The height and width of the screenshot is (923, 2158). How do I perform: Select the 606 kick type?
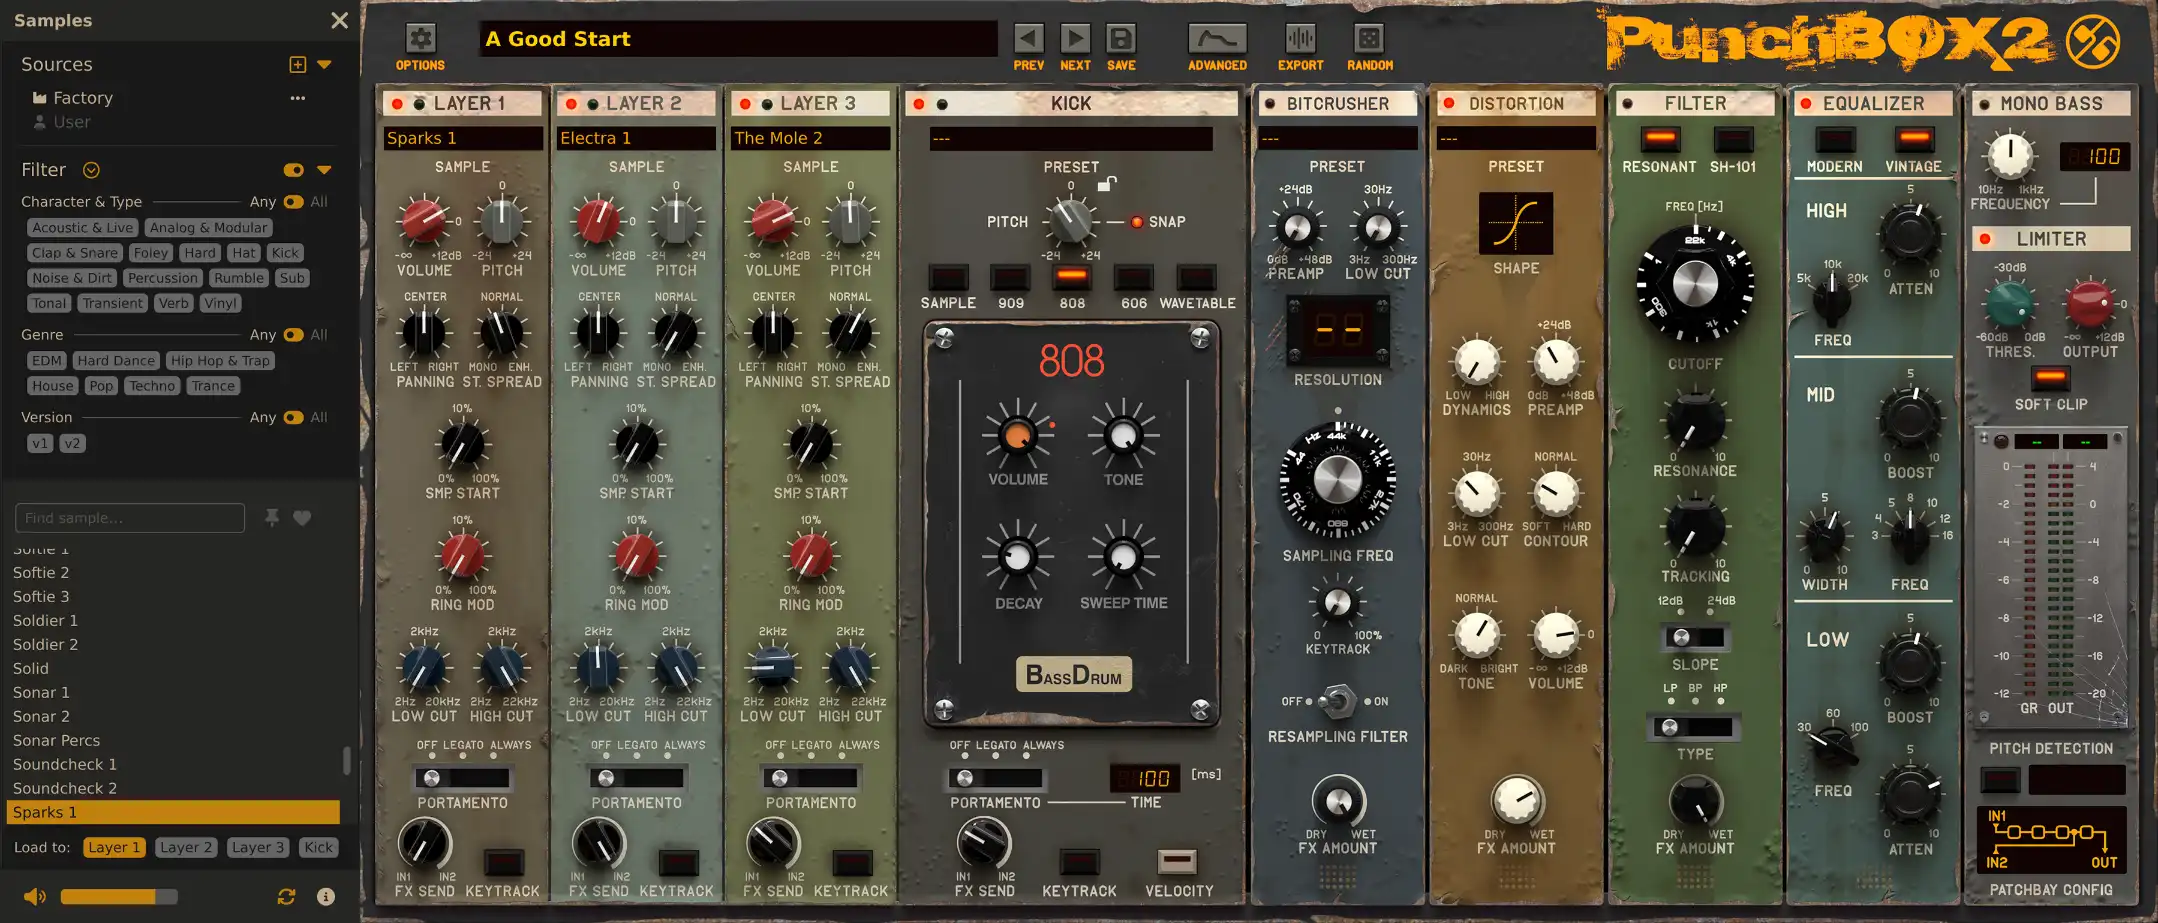[x=1134, y=277]
